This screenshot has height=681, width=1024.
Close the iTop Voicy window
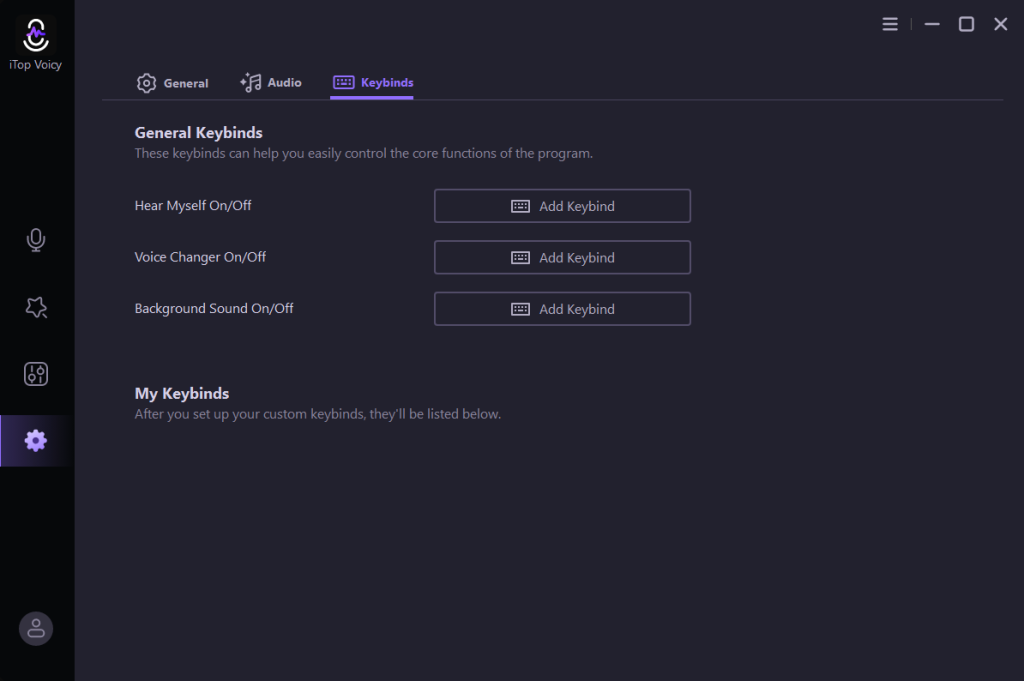[1000, 24]
